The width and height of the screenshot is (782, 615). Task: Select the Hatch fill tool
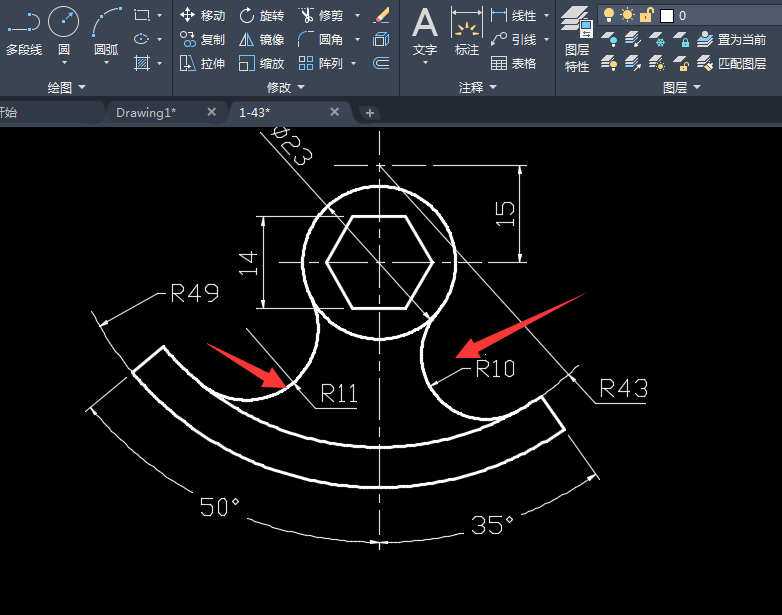[x=142, y=63]
